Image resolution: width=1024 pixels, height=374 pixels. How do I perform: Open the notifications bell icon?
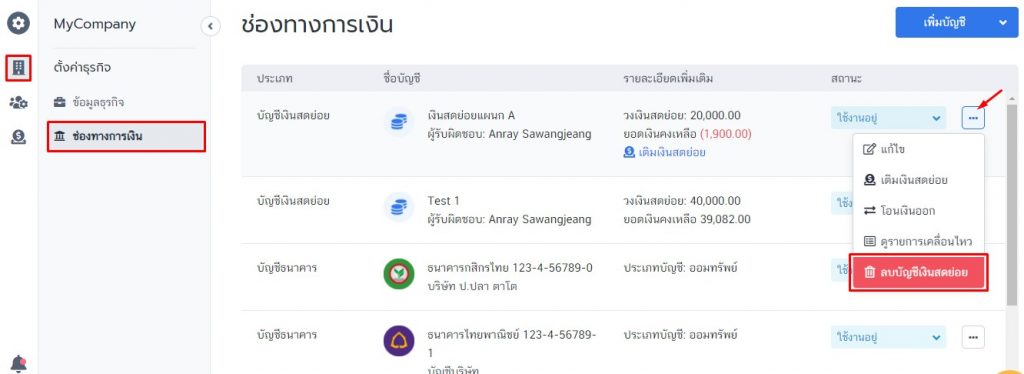point(18,364)
